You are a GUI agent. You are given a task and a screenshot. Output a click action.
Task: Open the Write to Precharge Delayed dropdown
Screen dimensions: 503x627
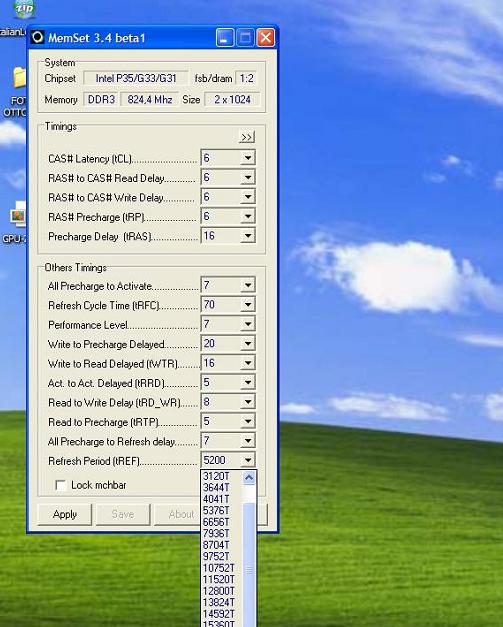[248, 343]
